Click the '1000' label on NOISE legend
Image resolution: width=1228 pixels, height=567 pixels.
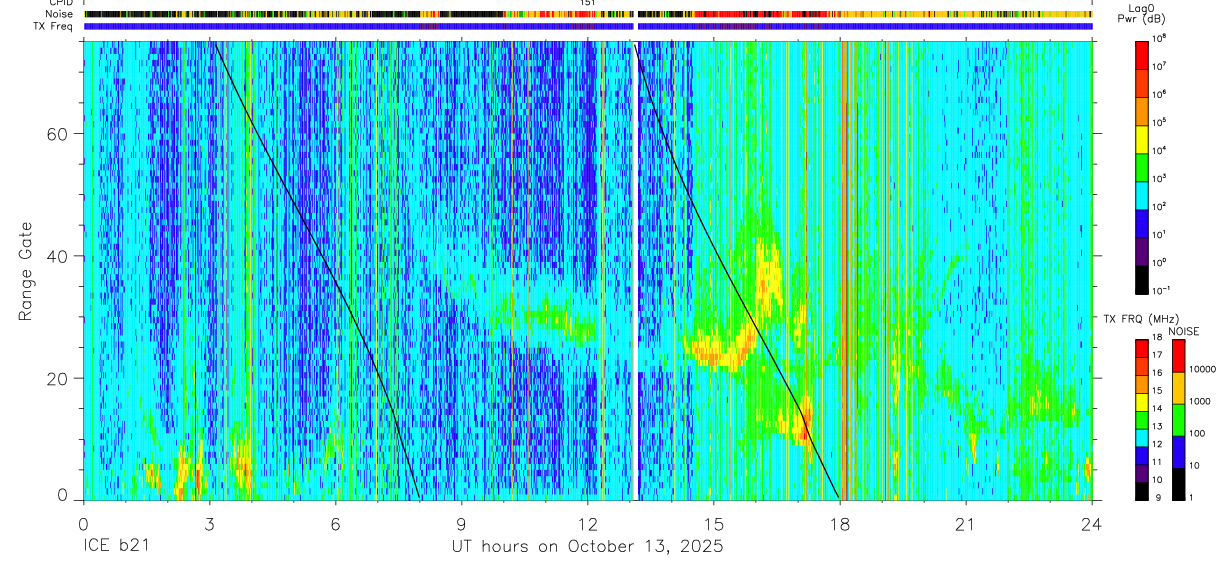[1200, 401]
